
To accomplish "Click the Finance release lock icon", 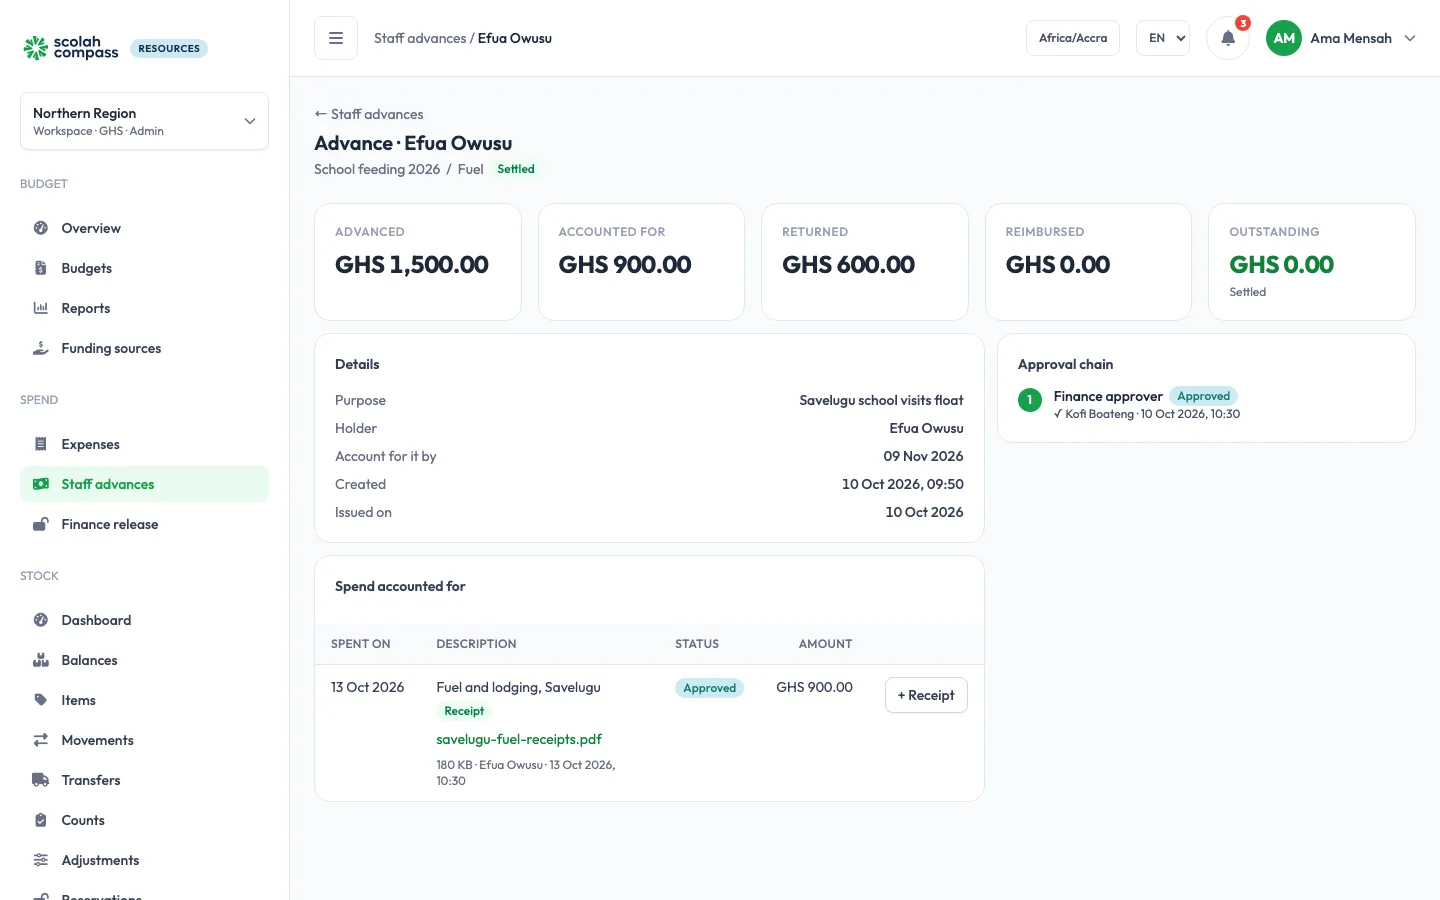I will click(41, 524).
